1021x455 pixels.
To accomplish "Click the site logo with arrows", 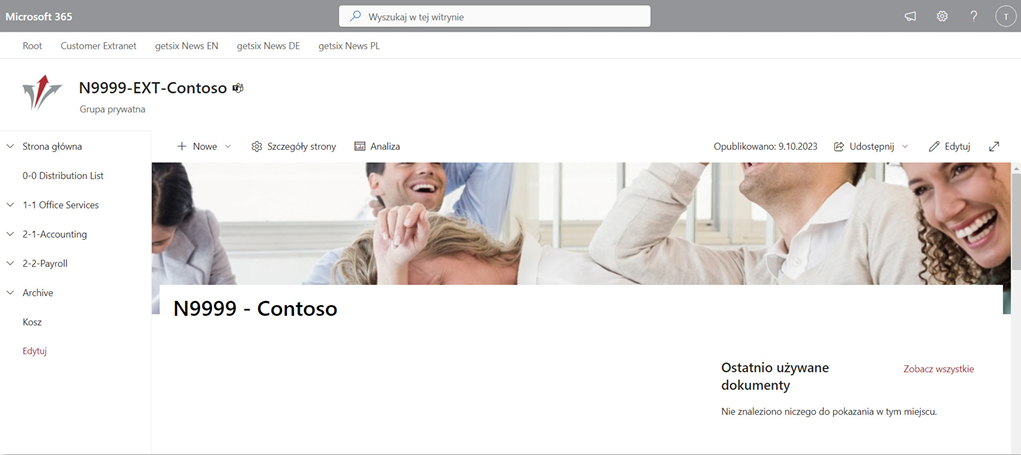I will (x=41, y=92).
